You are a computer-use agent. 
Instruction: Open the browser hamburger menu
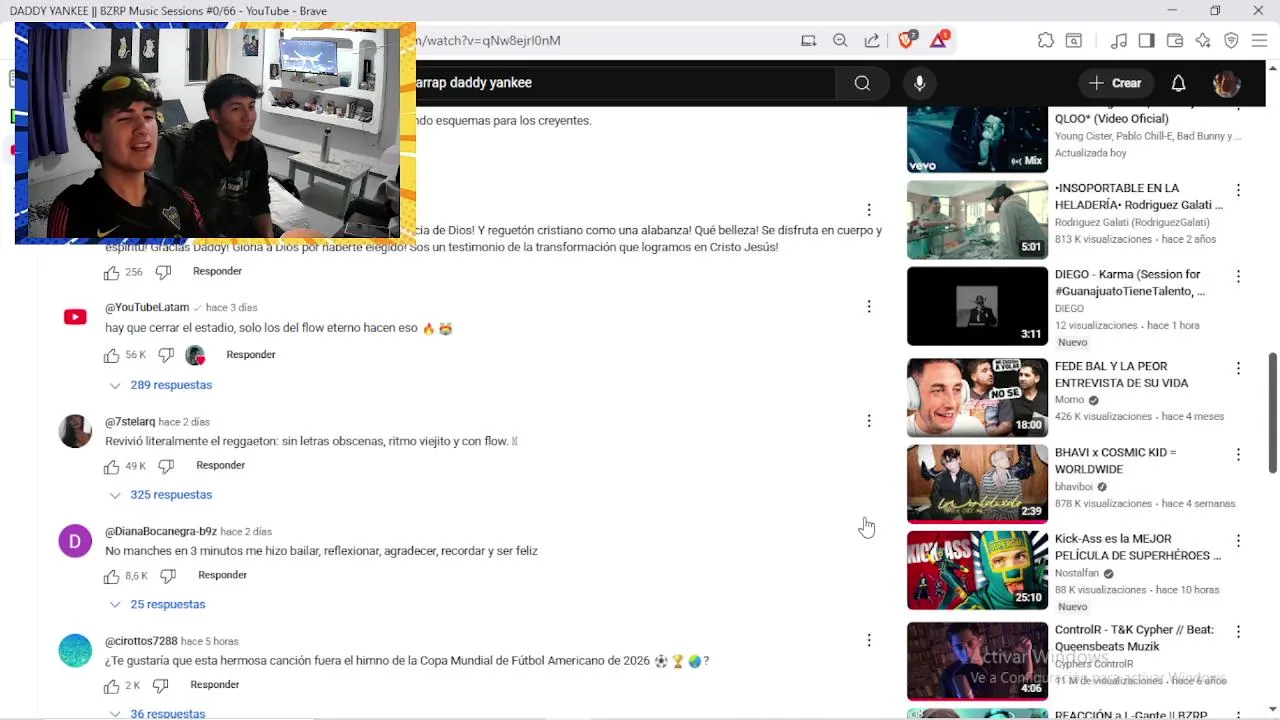coord(1259,40)
